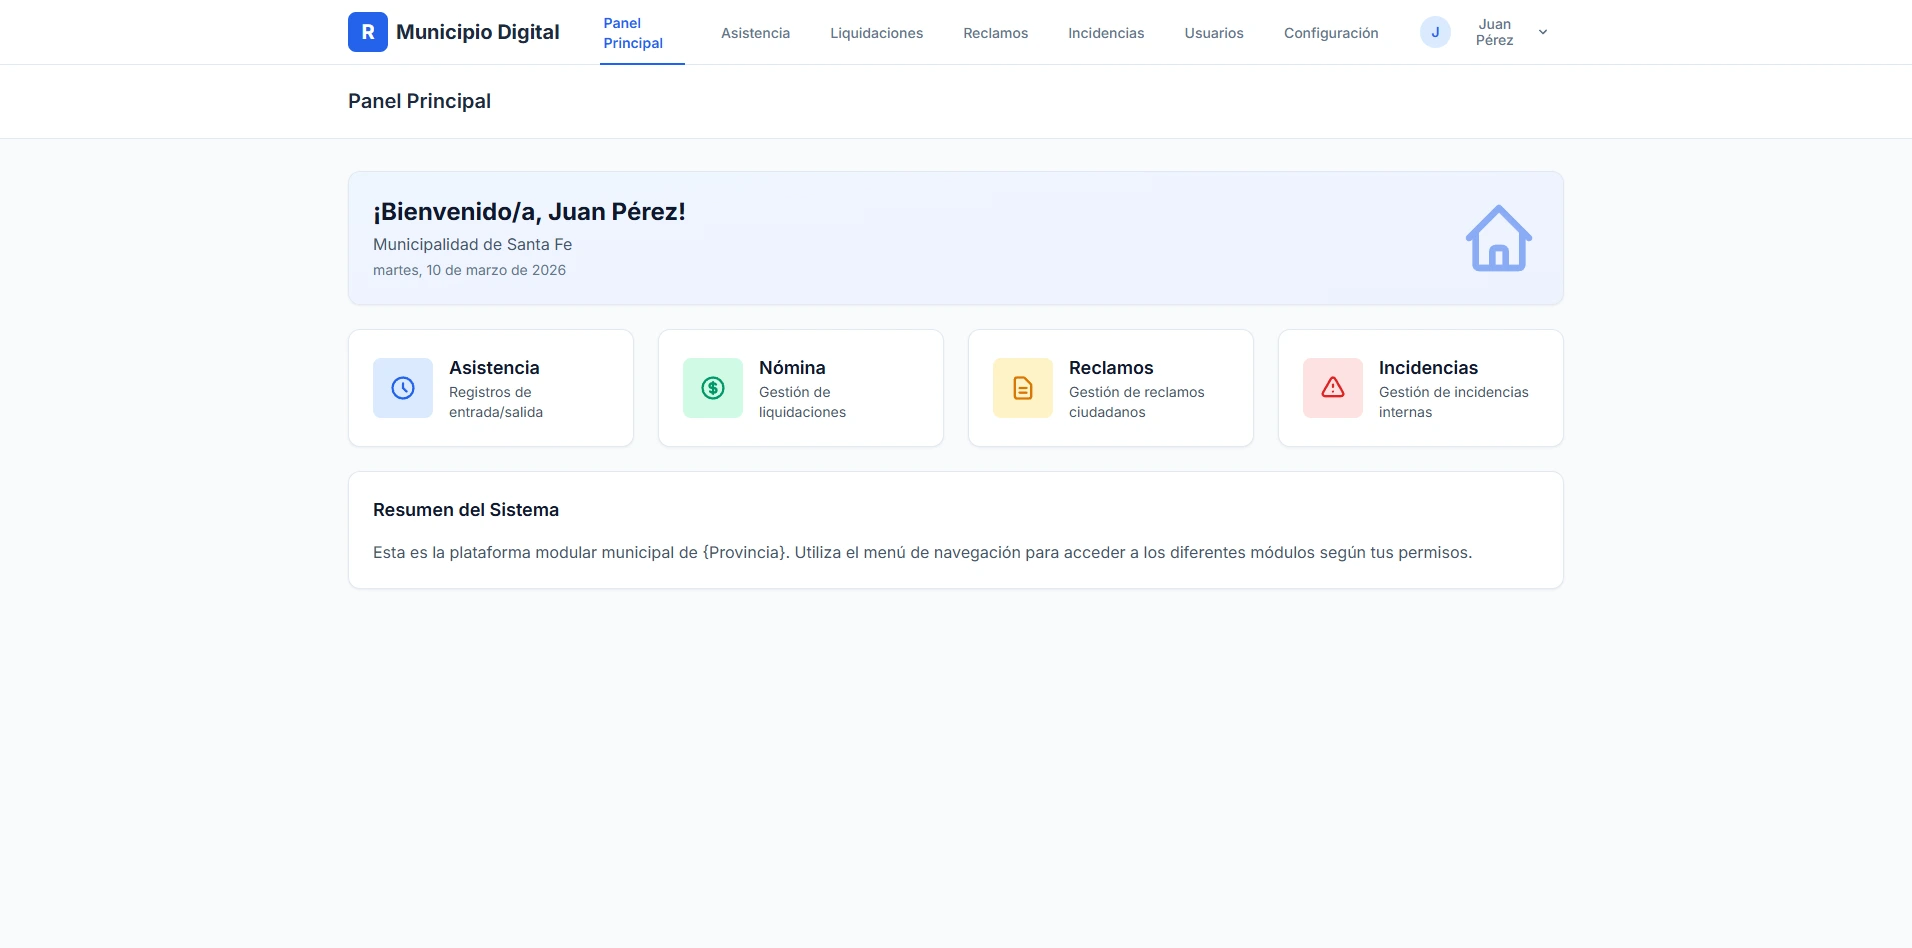Click the date 'martes, 10 de marzo de 2026'
This screenshot has height=948, width=1912.
coord(469,270)
